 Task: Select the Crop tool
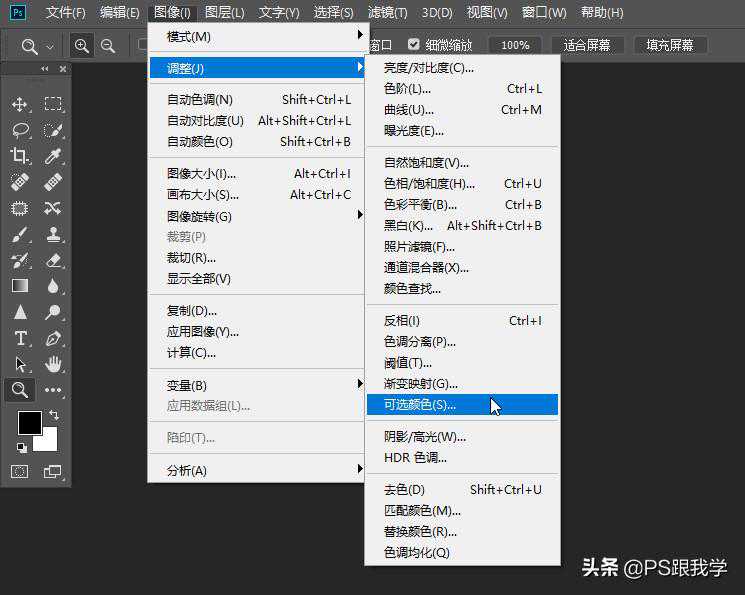pos(19,156)
